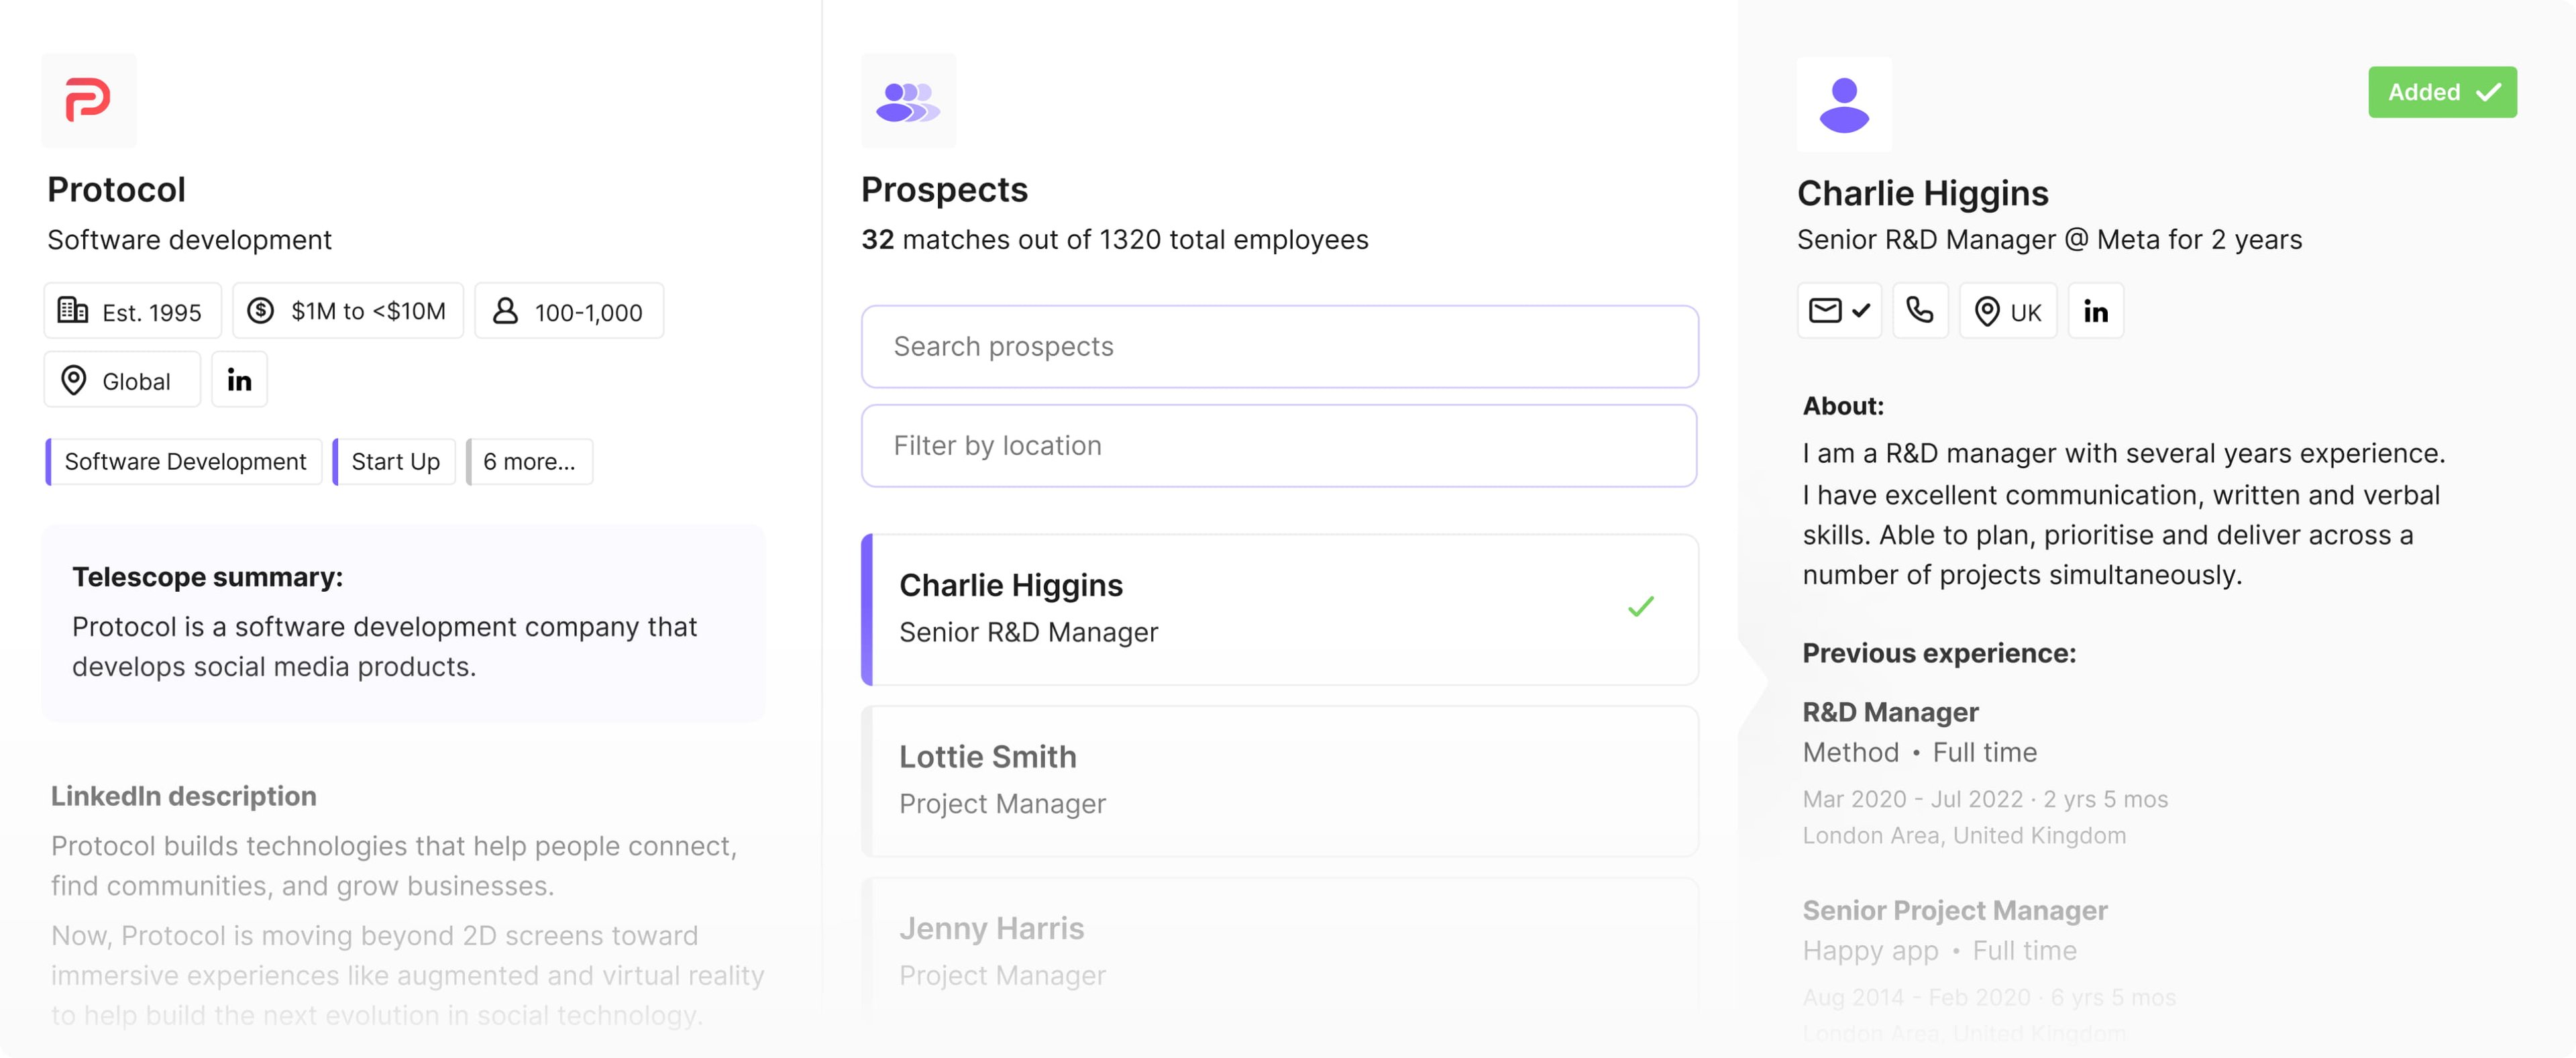
Task: Click the Protocol company logo icon
Action: [89, 100]
